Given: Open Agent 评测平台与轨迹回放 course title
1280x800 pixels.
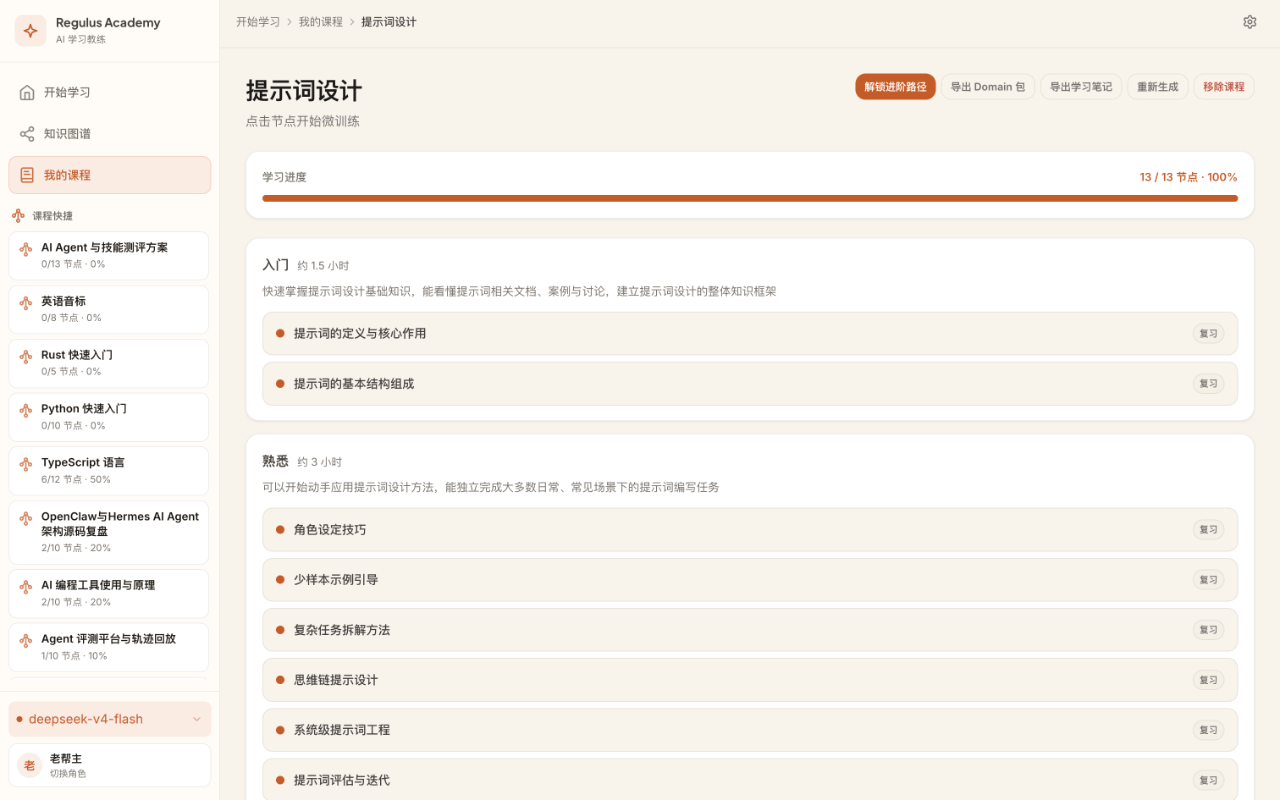Looking at the screenshot, I should point(108,639).
